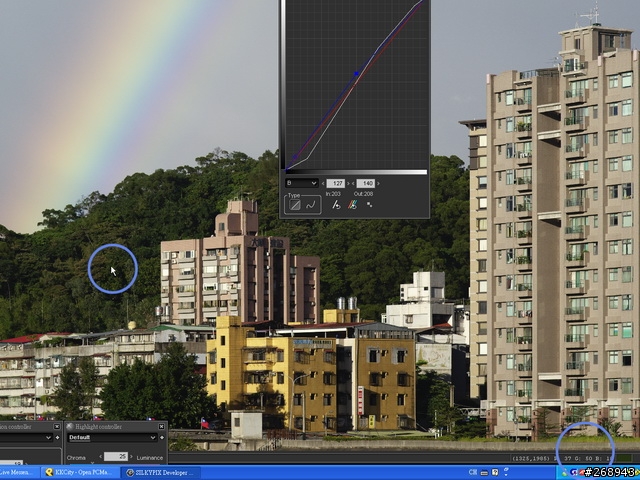The width and height of the screenshot is (640, 480).
Task: Select the lower-left blue curve point
Action: click(x=295, y=157)
